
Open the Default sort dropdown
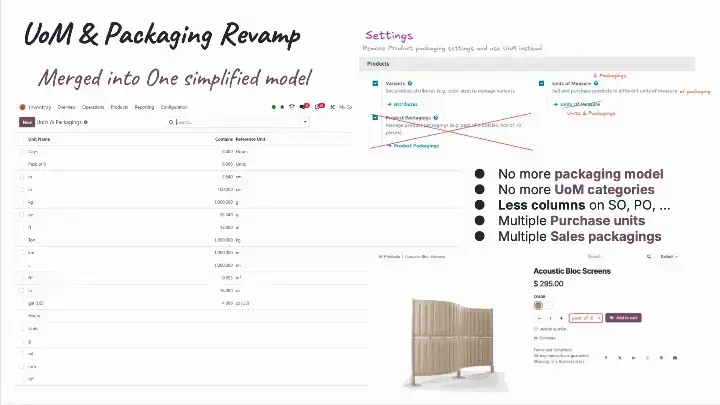[x=669, y=257]
